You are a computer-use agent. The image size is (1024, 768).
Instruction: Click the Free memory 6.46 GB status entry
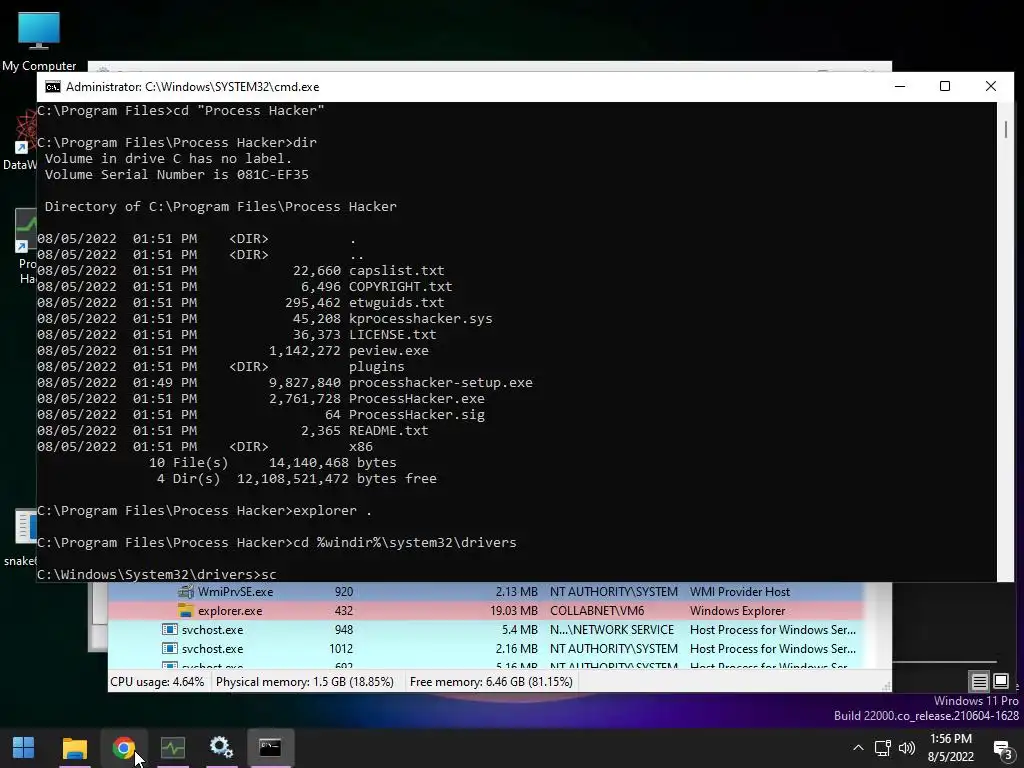point(491,682)
